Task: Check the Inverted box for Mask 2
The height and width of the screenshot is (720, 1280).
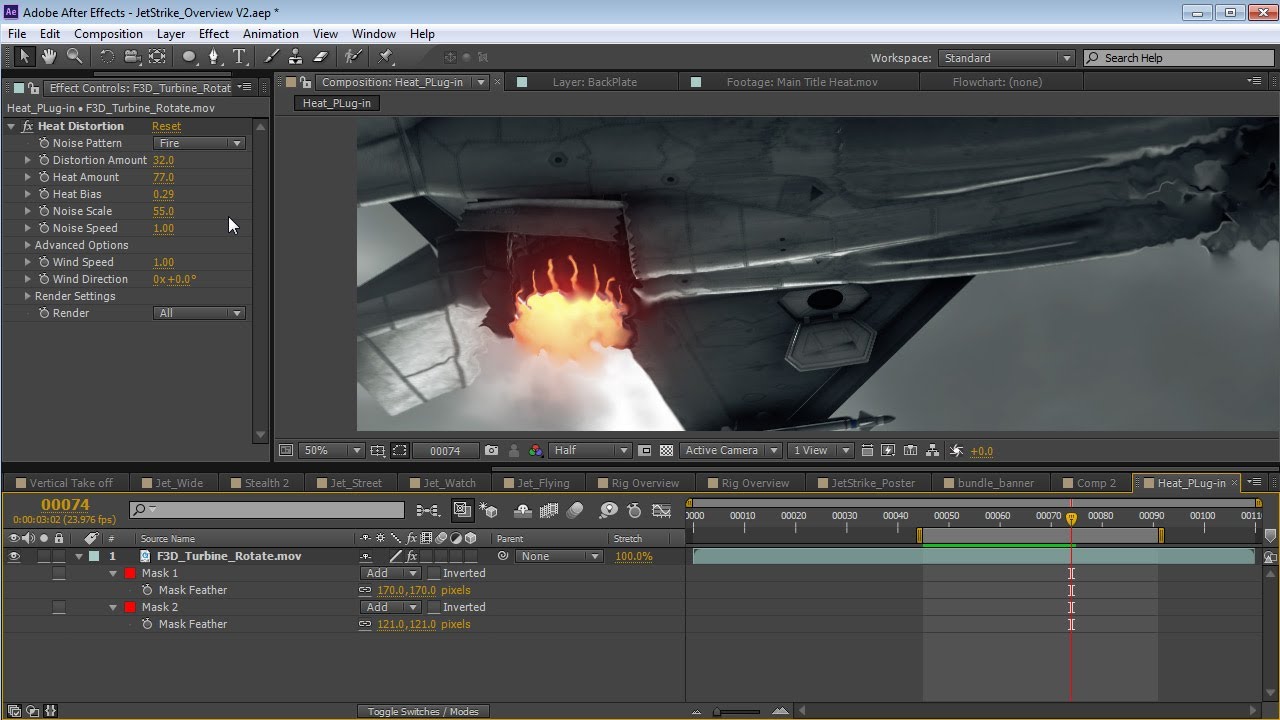Action: [434, 607]
